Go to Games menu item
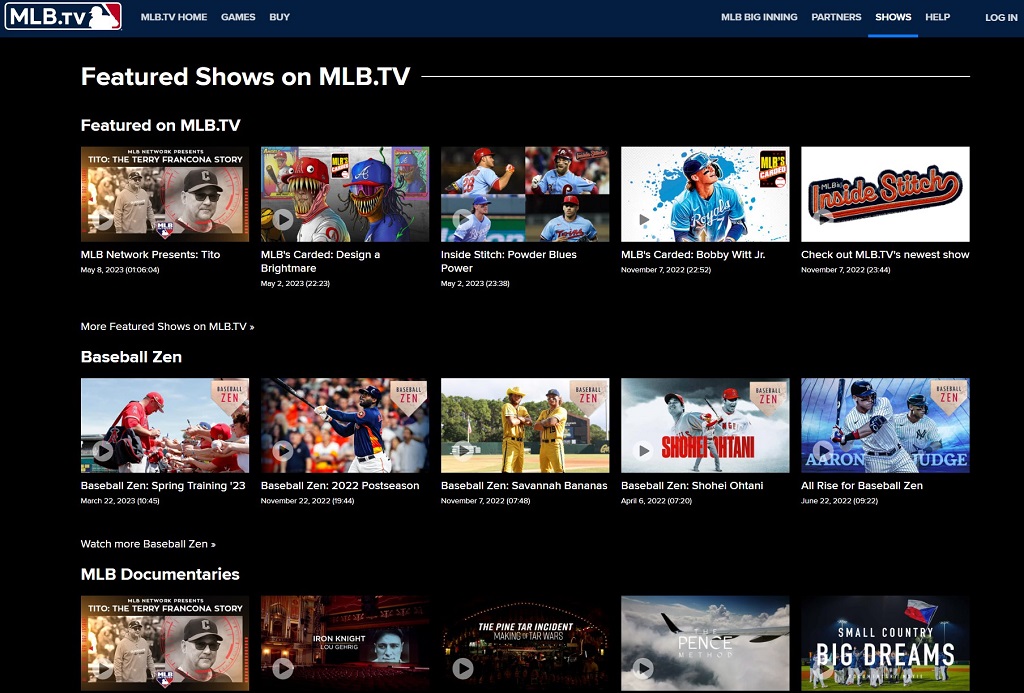Image resolution: width=1024 pixels, height=693 pixels. click(x=238, y=17)
